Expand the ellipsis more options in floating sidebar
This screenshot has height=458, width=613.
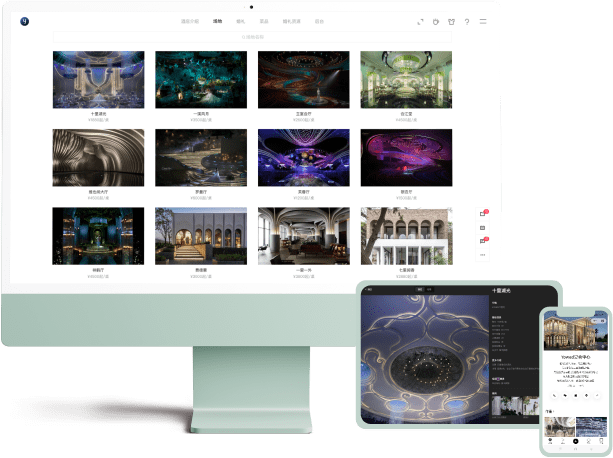(484, 255)
